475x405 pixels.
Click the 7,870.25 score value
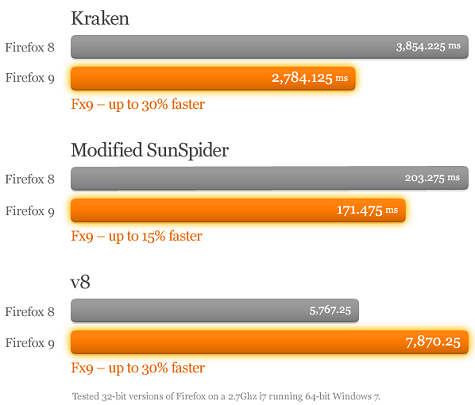coord(433,342)
